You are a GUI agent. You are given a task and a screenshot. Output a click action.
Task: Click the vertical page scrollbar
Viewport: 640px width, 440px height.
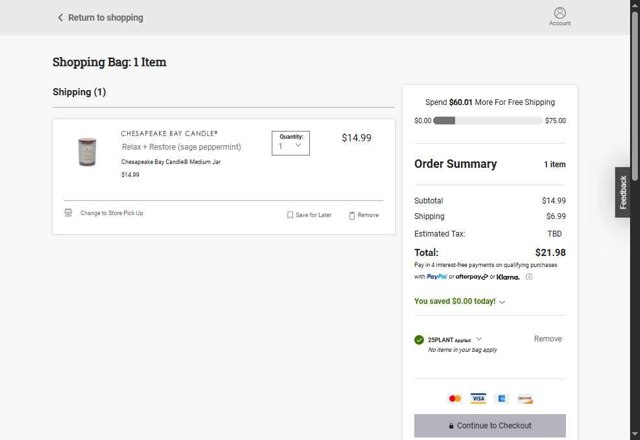(x=635, y=96)
